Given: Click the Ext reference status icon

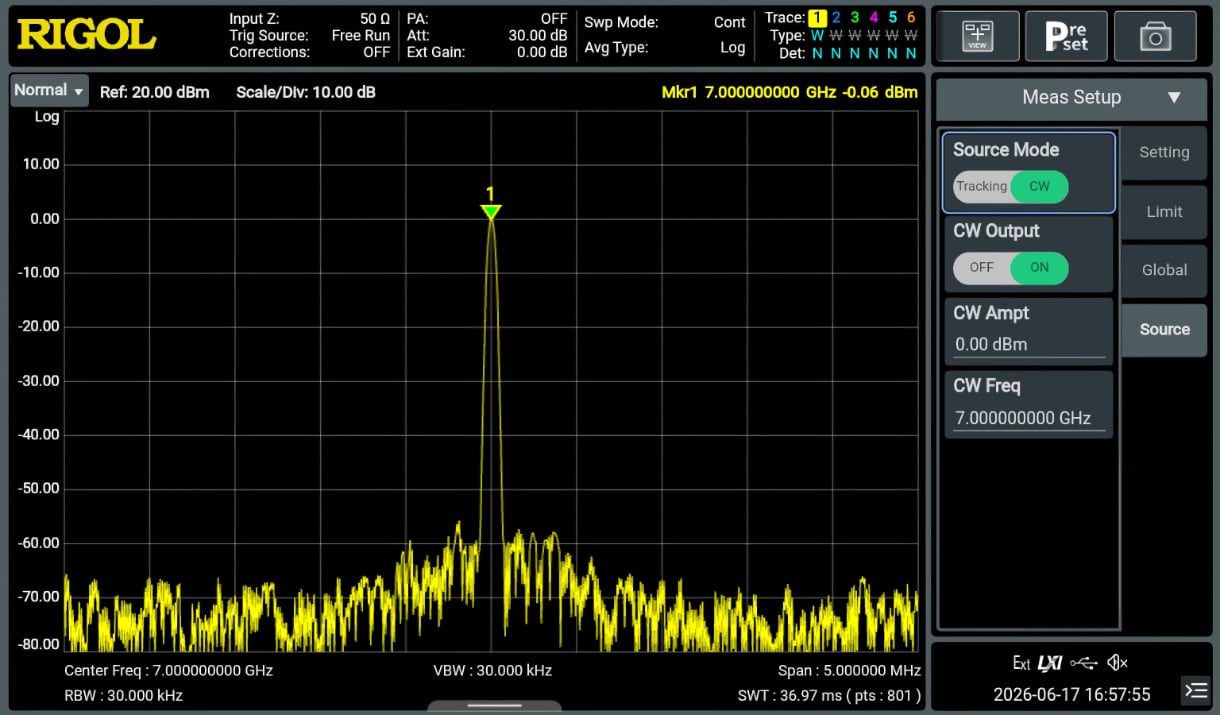Looking at the screenshot, I should click(1021, 663).
